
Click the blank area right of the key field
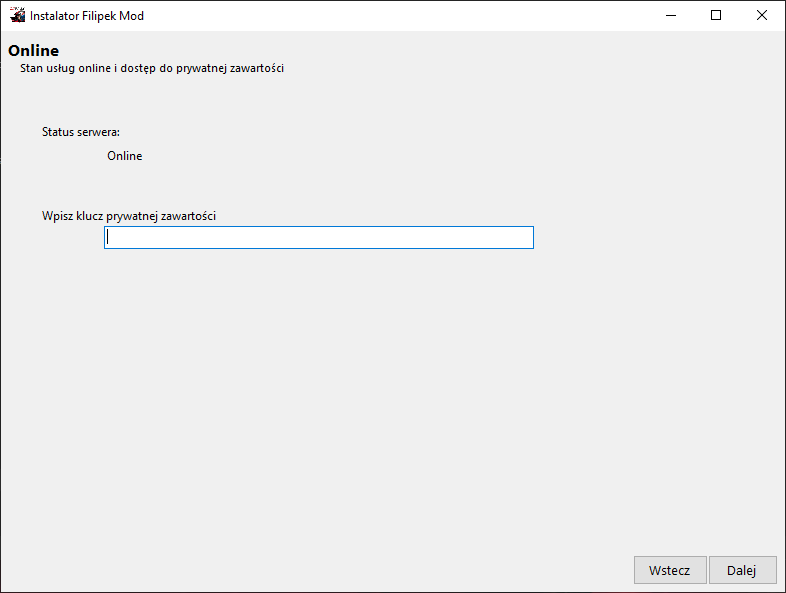(650, 238)
